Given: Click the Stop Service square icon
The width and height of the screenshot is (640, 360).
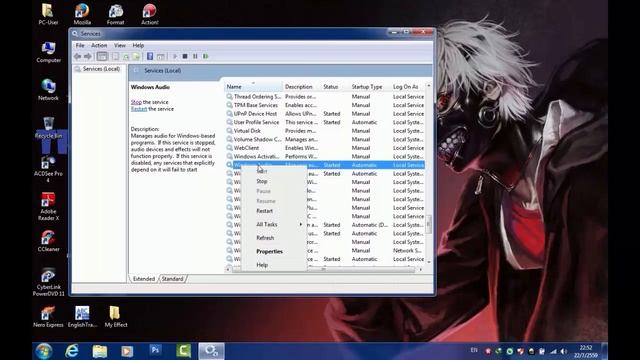Looking at the screenshot, I should (x=185, y=56).
